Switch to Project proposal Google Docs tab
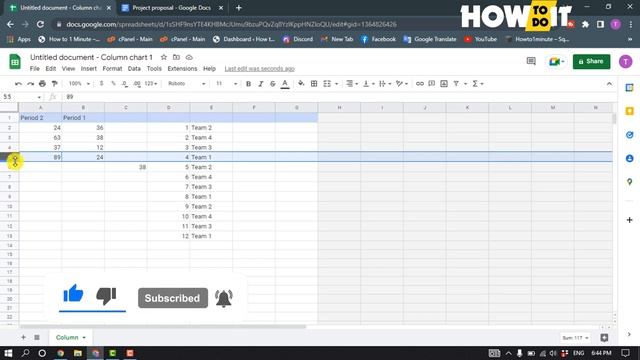This screenshot has height=360, width=640. [171, 8]
